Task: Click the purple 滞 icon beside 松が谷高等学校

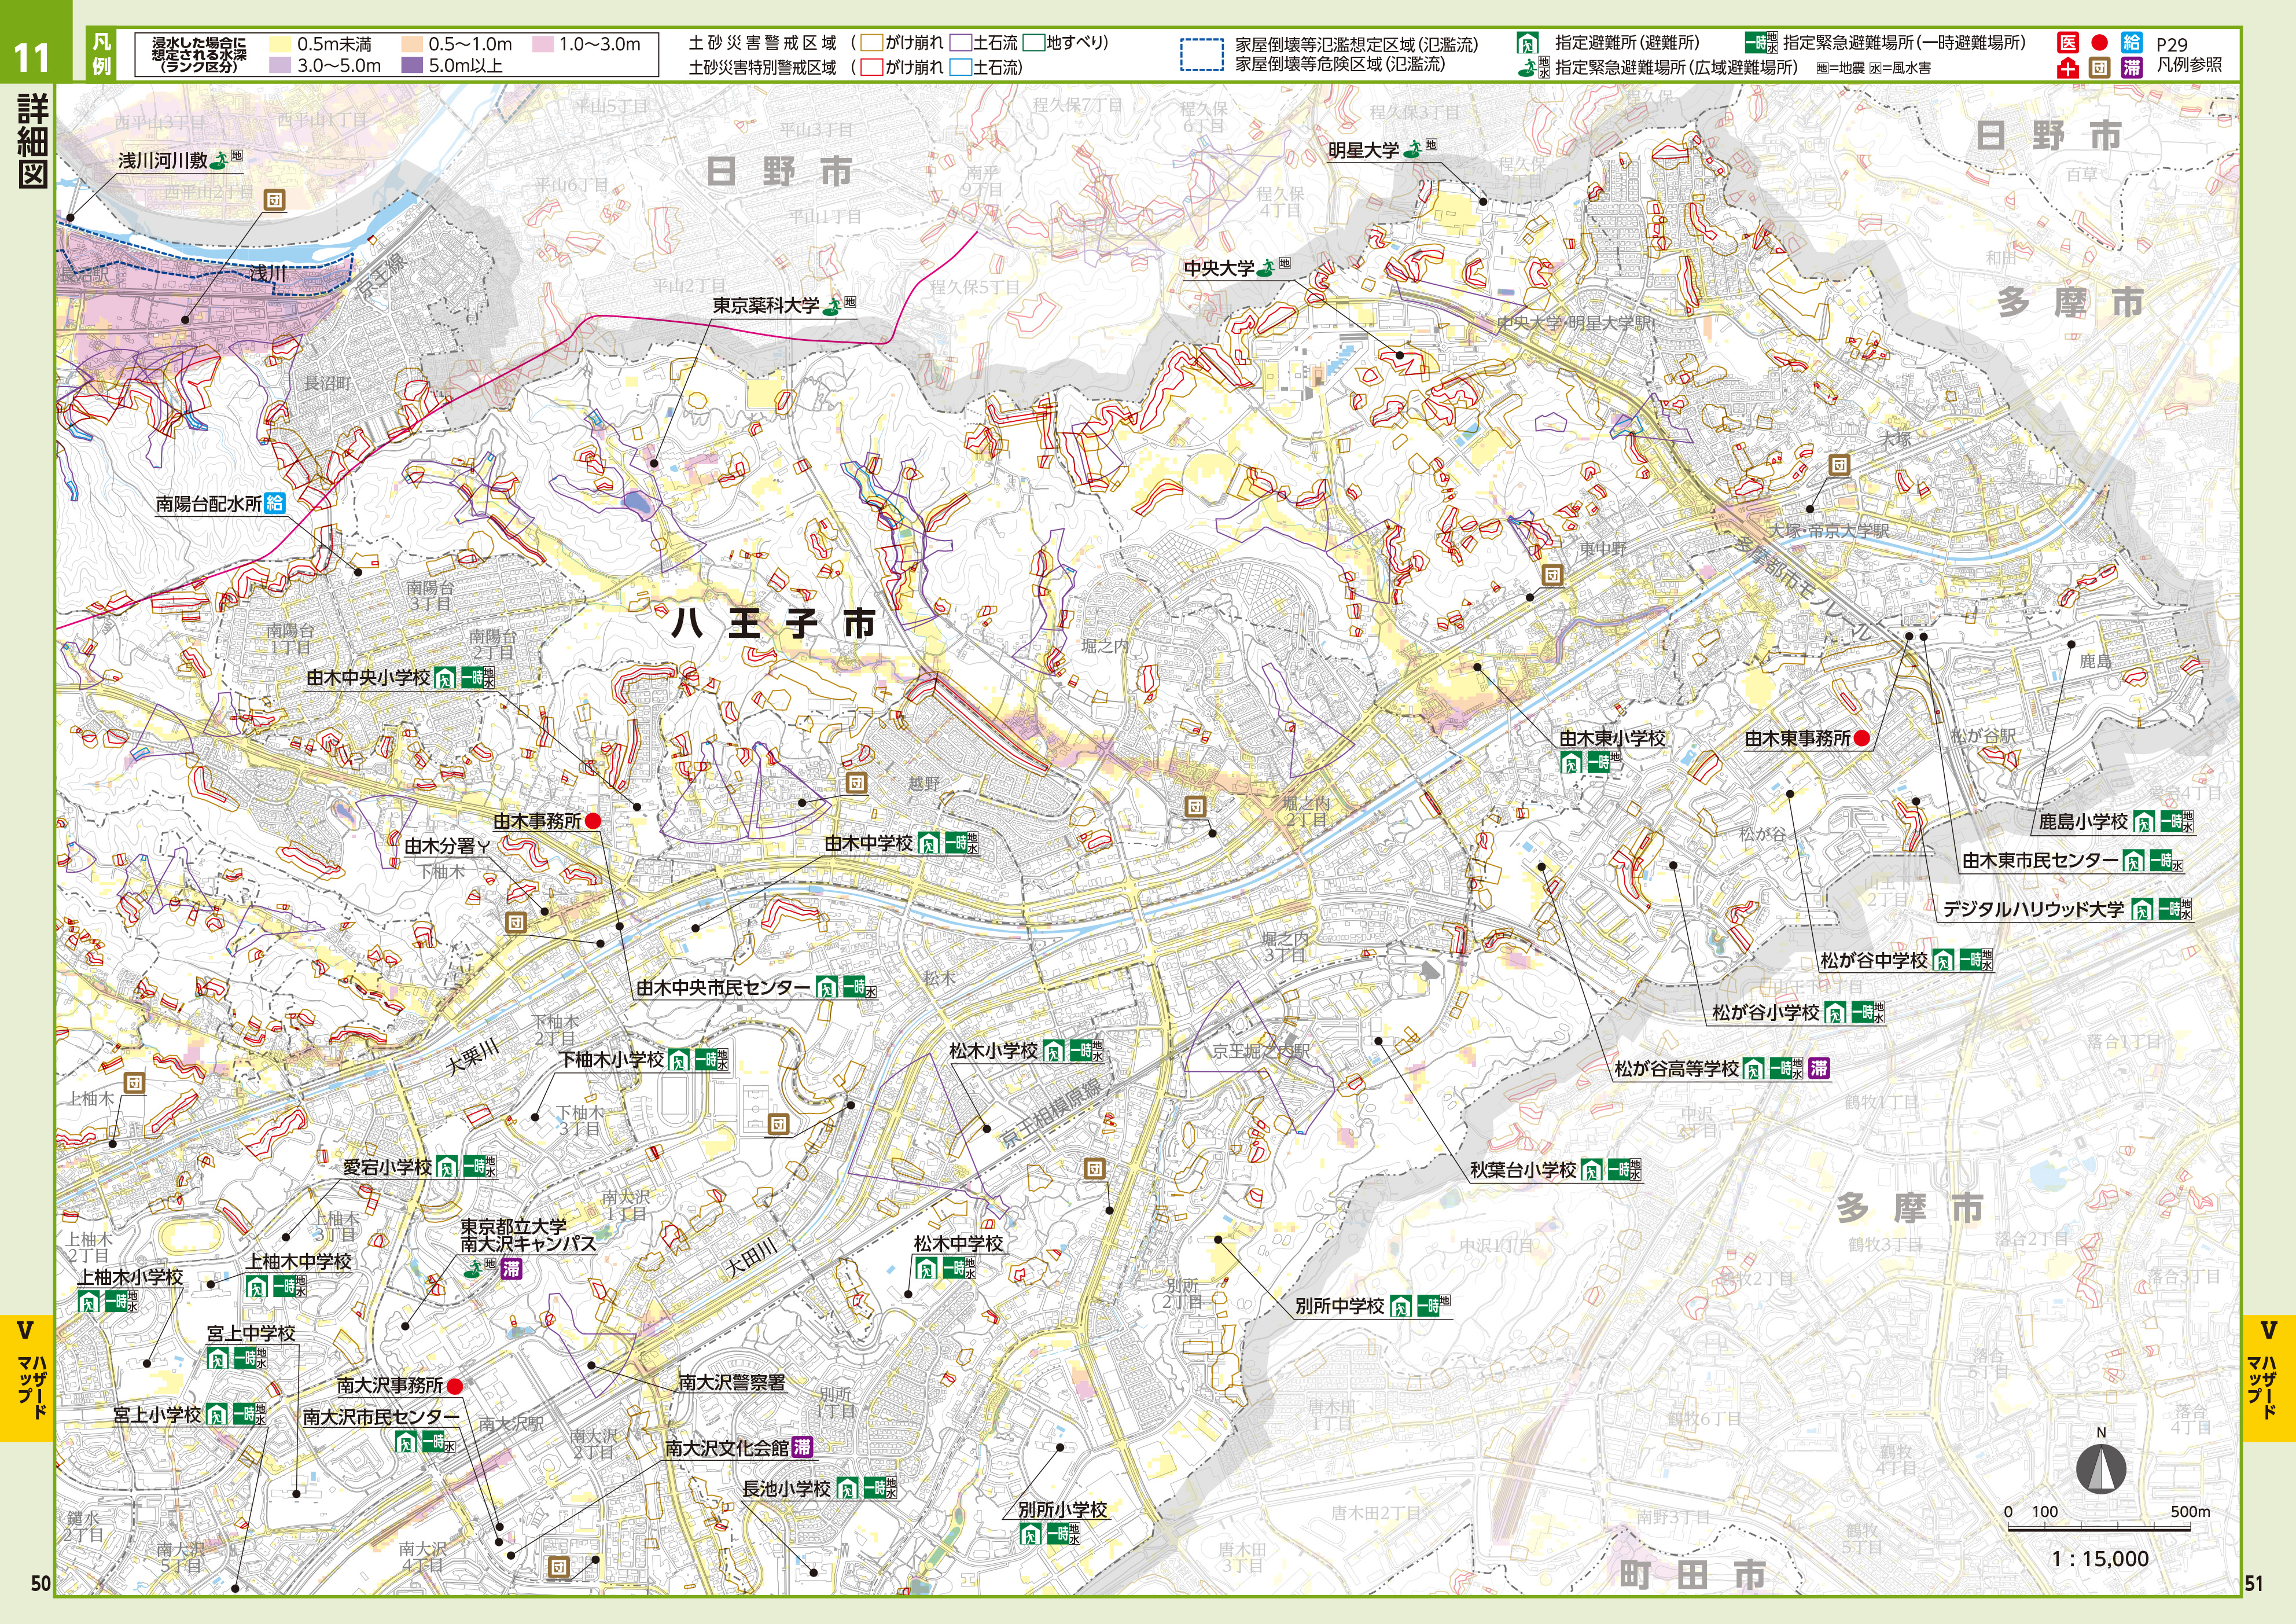Action: (1818, 1068)
